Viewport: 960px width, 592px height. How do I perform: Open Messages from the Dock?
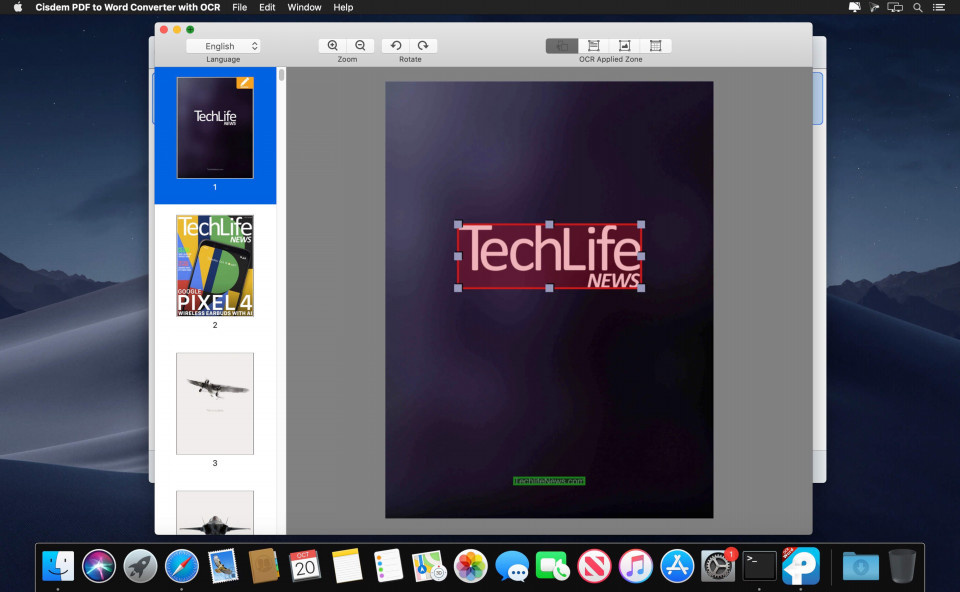click(512, 566)
